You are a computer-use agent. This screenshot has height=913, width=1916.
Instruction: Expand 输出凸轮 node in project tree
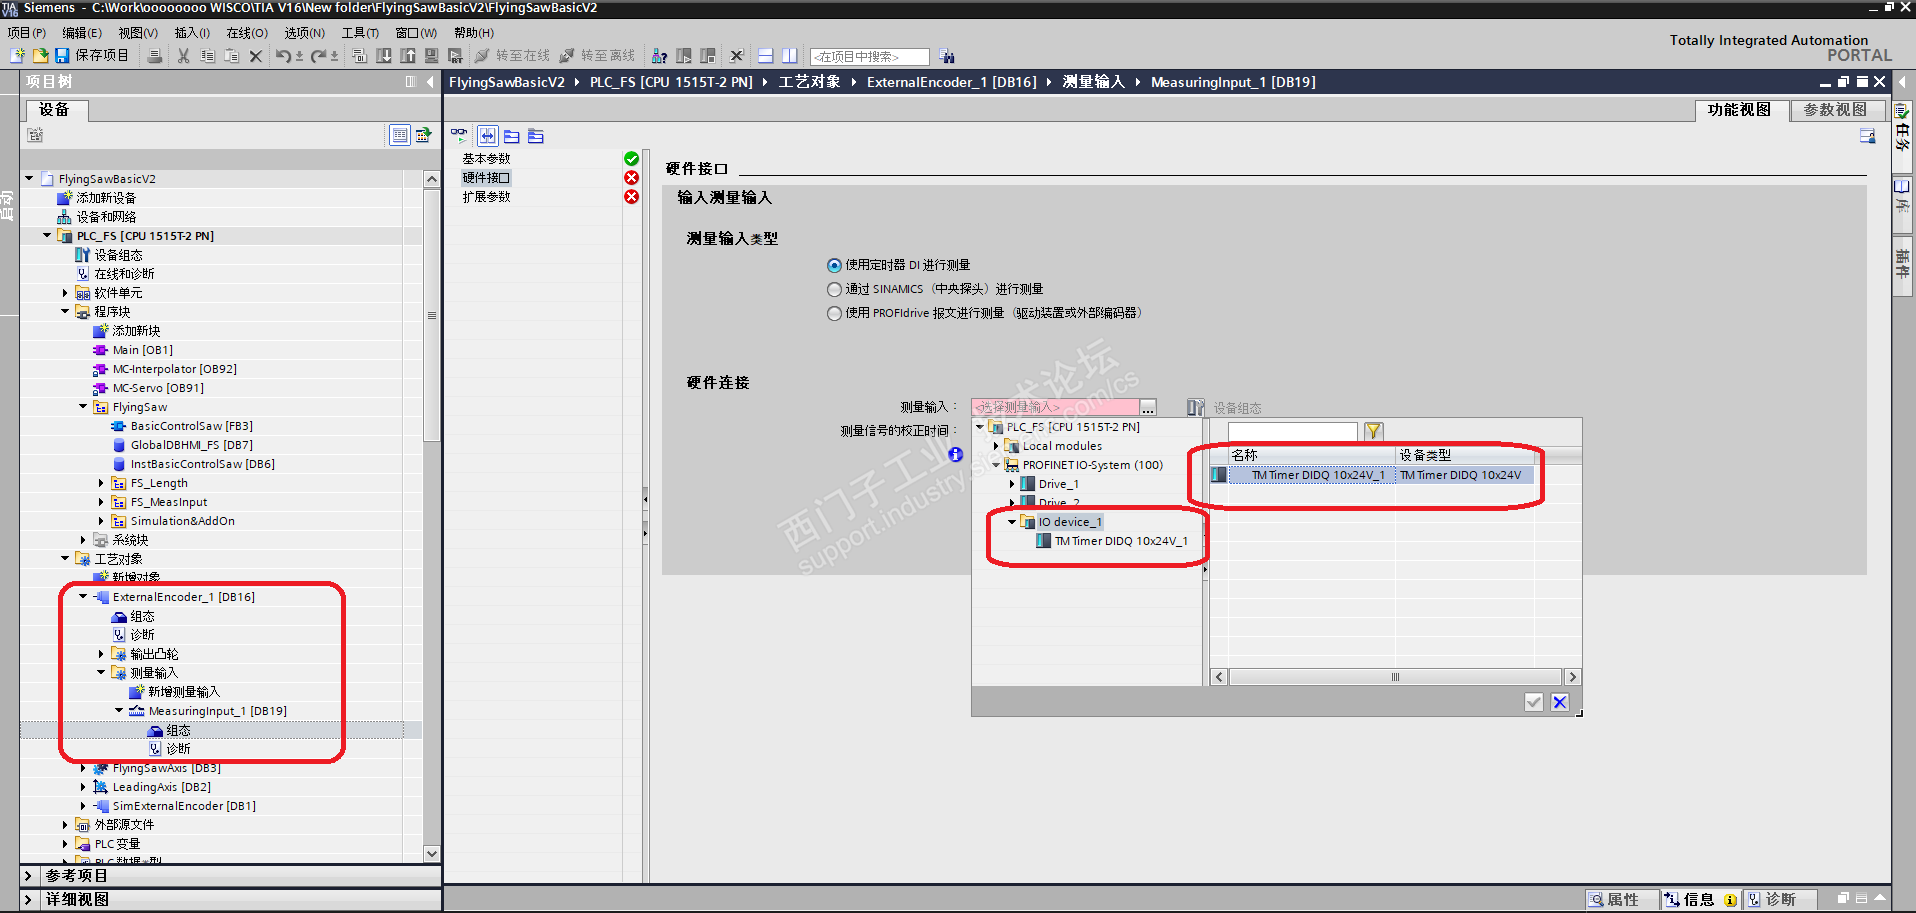pos(101,654)
